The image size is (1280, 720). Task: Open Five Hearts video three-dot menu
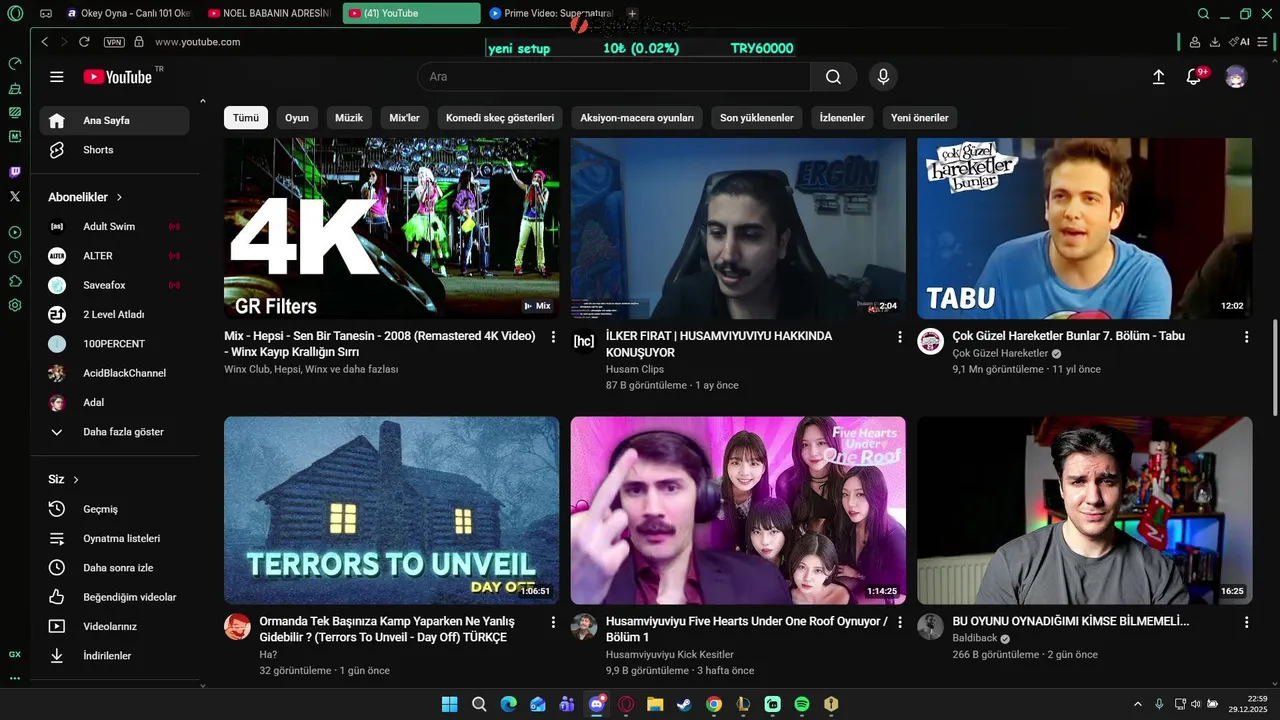tap(899, 622)
